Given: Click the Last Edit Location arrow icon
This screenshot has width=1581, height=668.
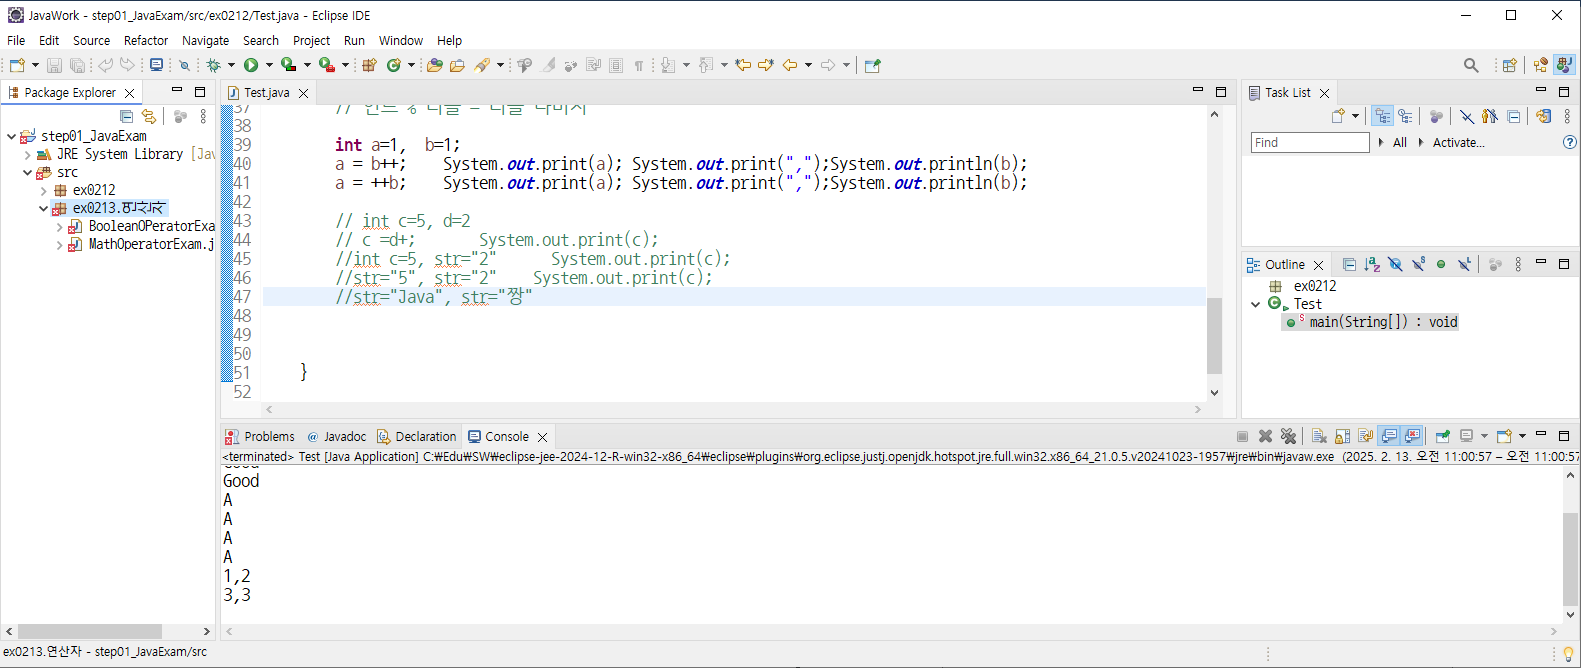Looking at the screenshot, I should tap(743, 65).
